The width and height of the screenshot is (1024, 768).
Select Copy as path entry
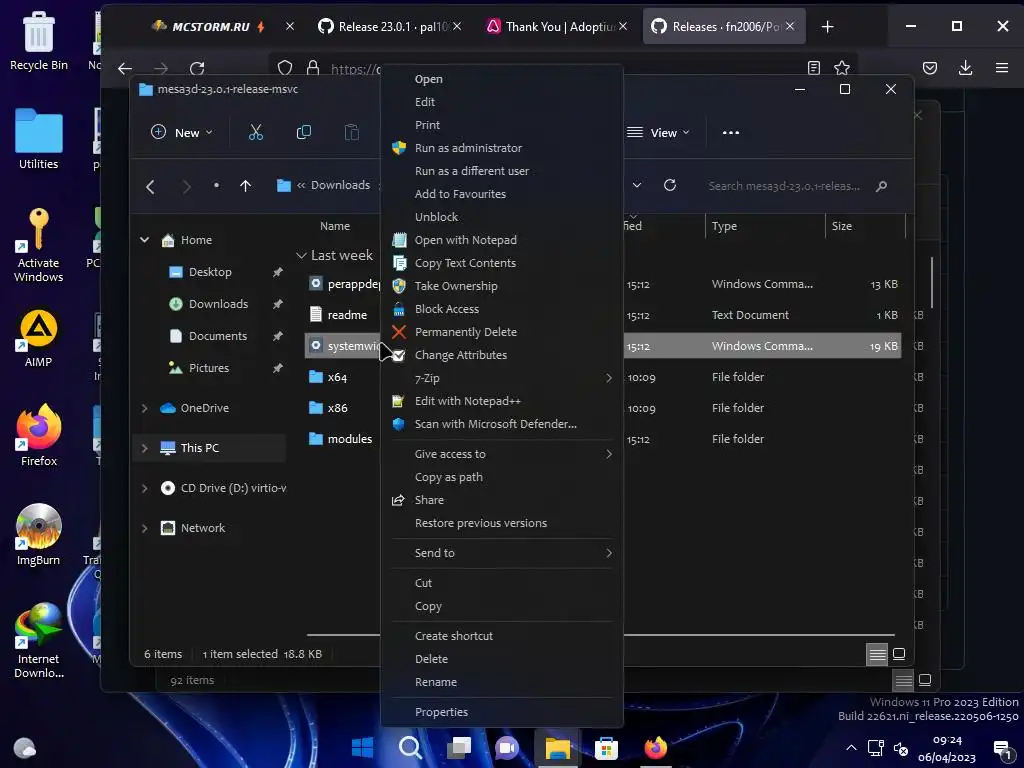click(502, 477)
